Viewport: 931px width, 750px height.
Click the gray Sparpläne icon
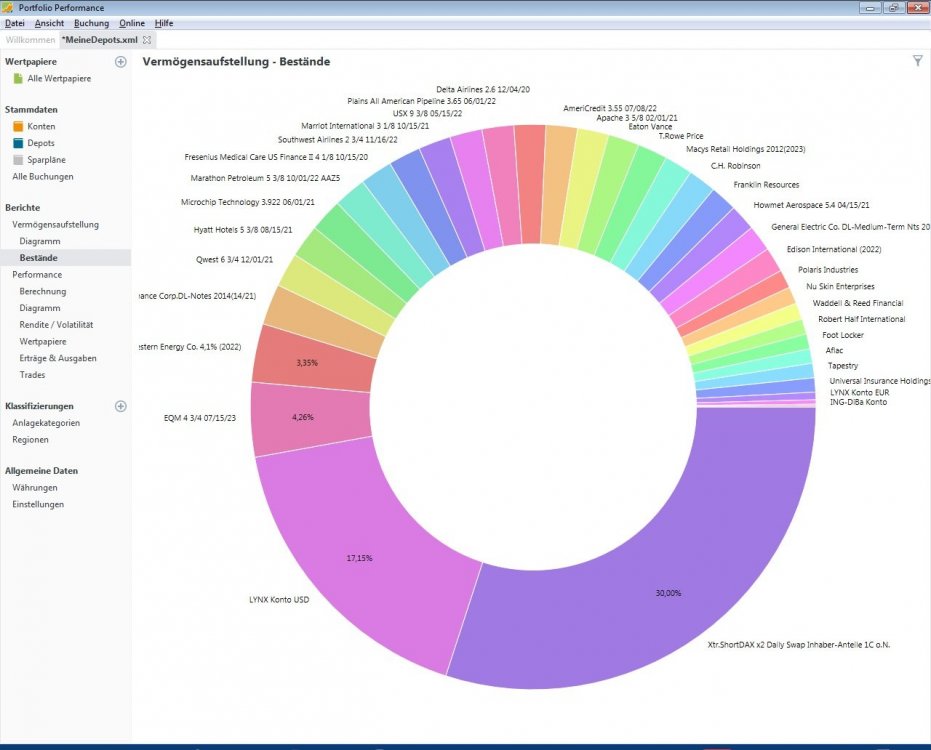coord(18,160)
